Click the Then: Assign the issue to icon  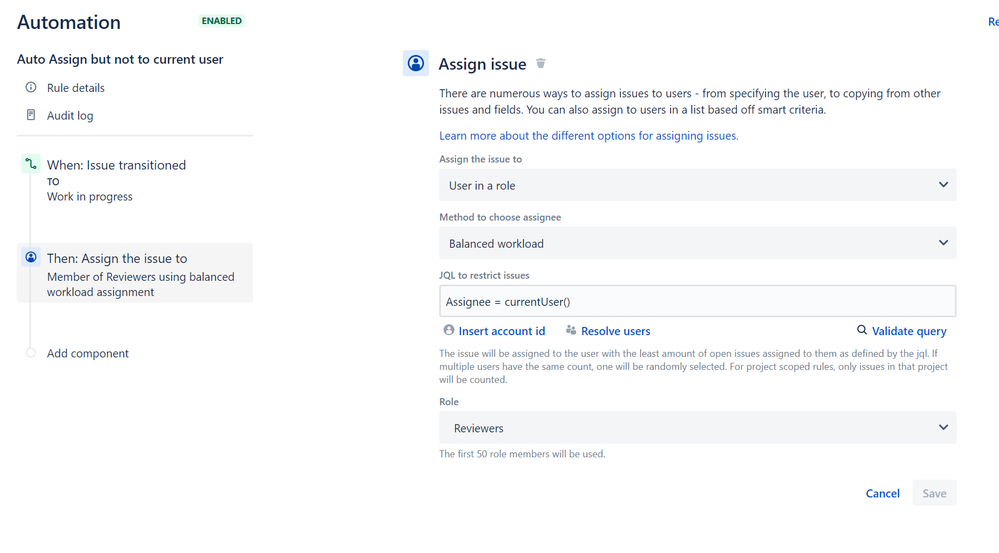click(31, 257)
